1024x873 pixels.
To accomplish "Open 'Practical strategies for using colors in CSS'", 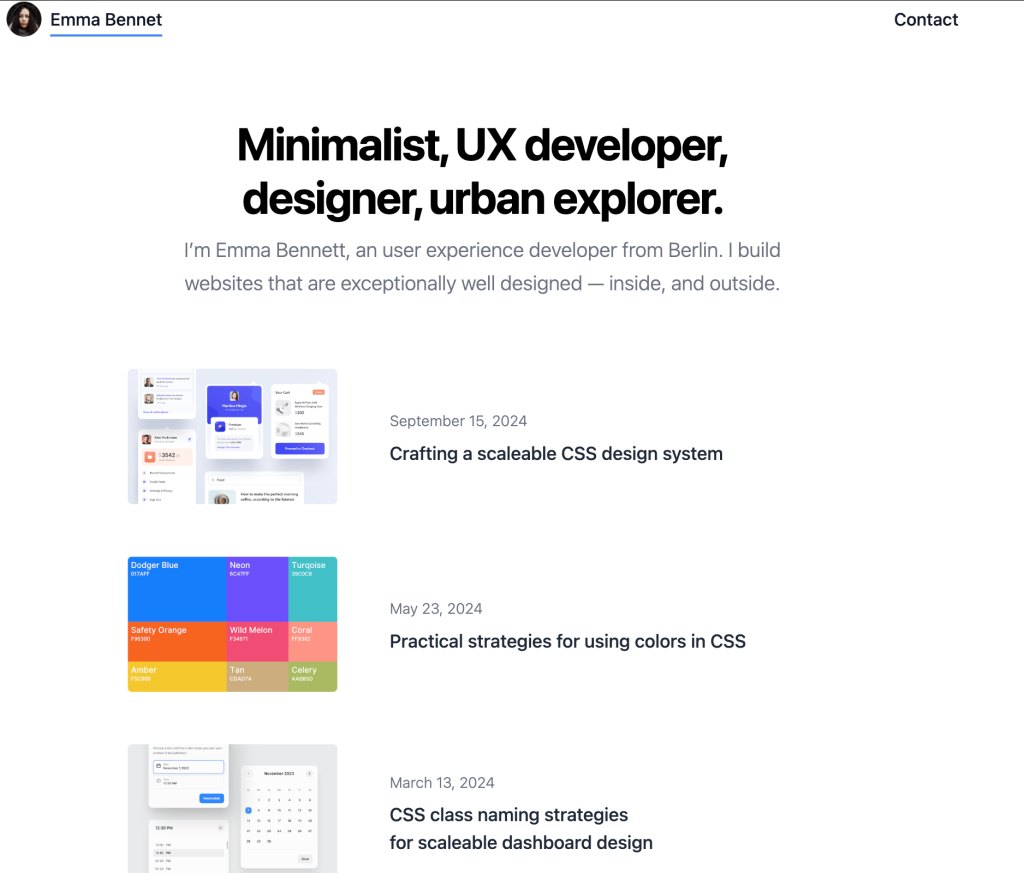I will (568, 641).
